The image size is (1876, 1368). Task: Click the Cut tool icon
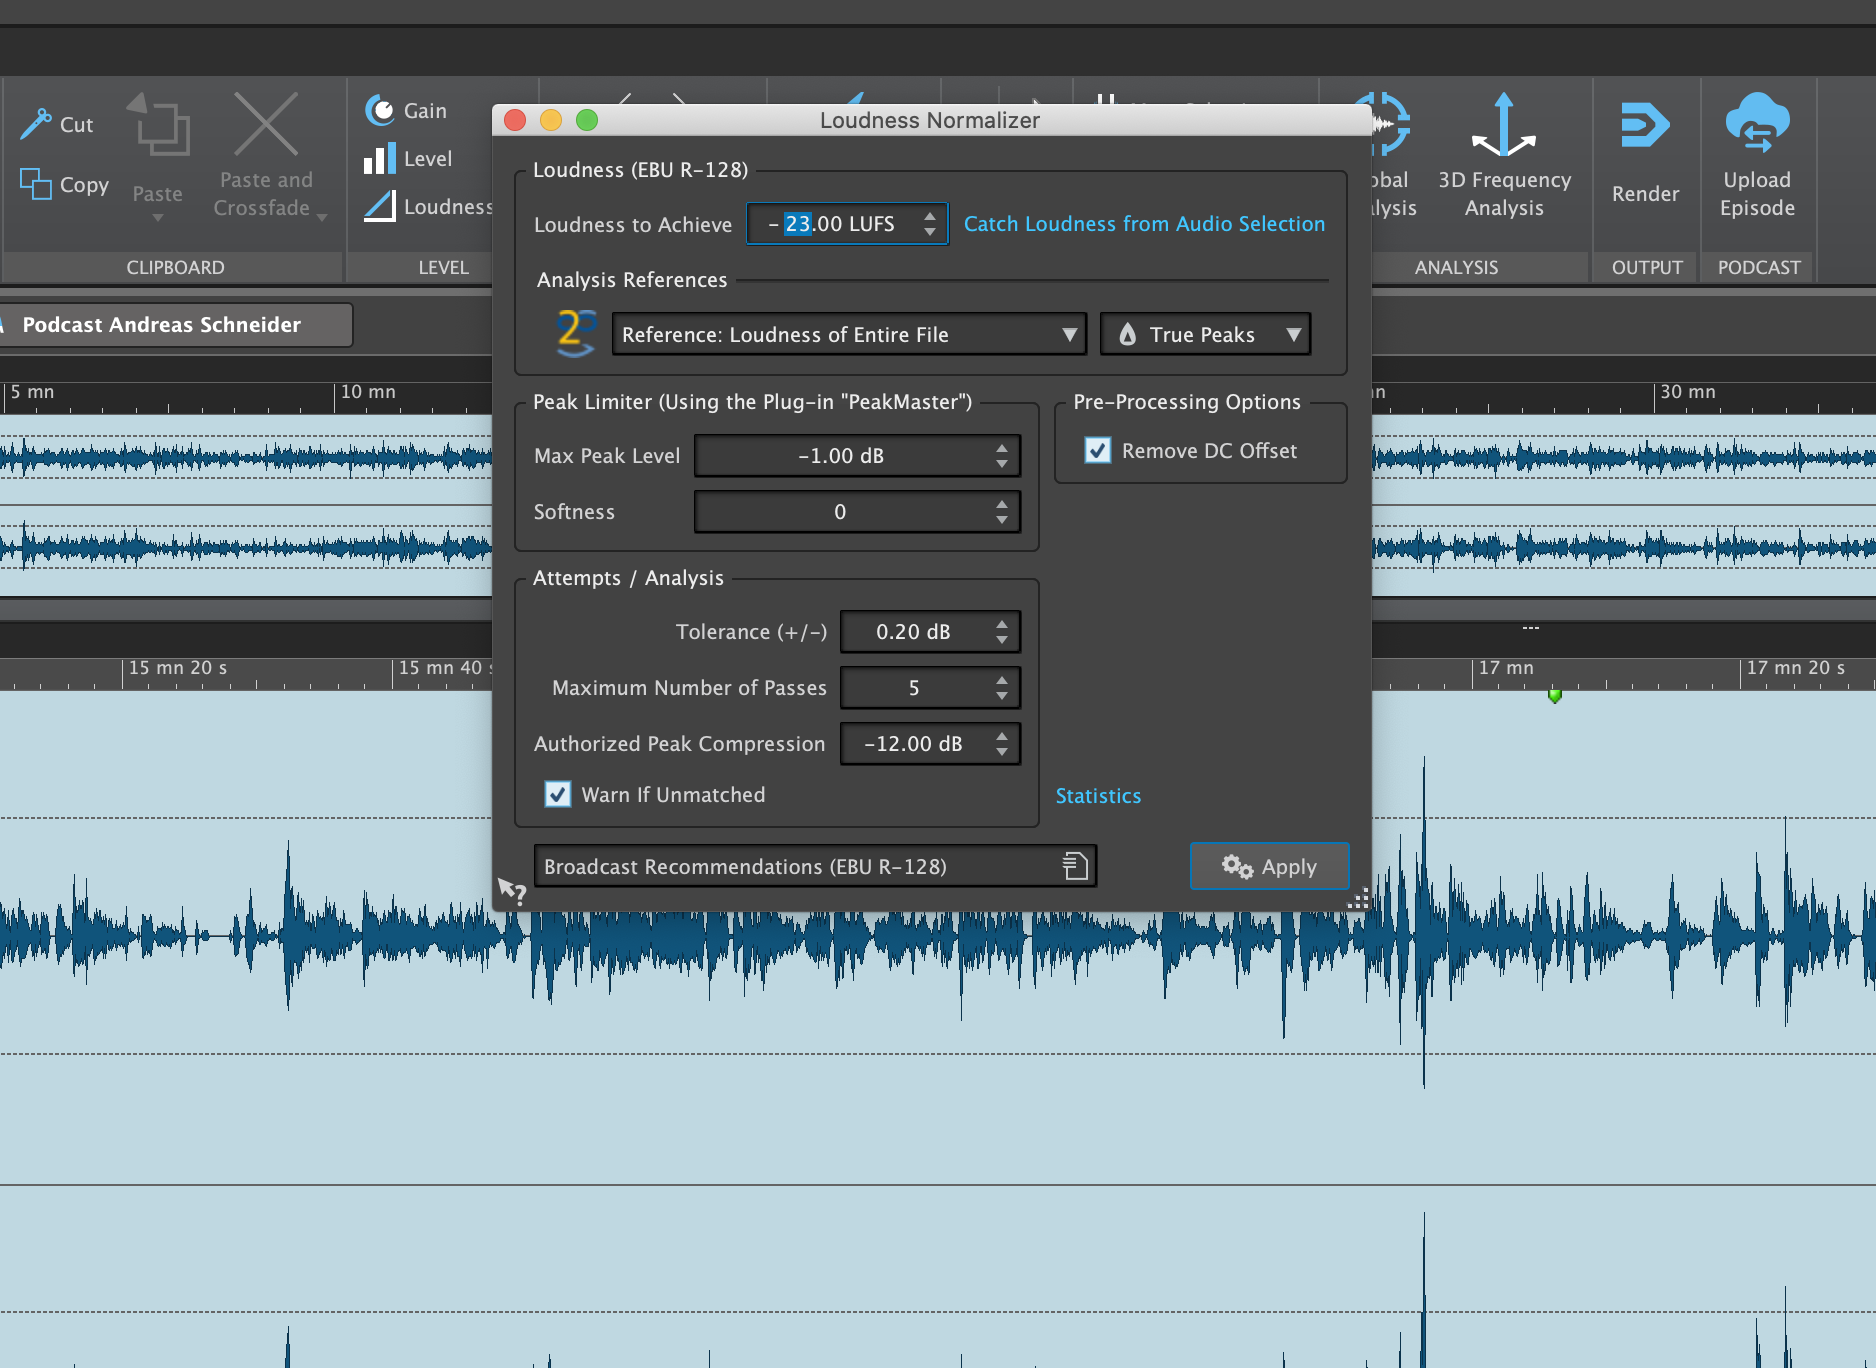36,124
